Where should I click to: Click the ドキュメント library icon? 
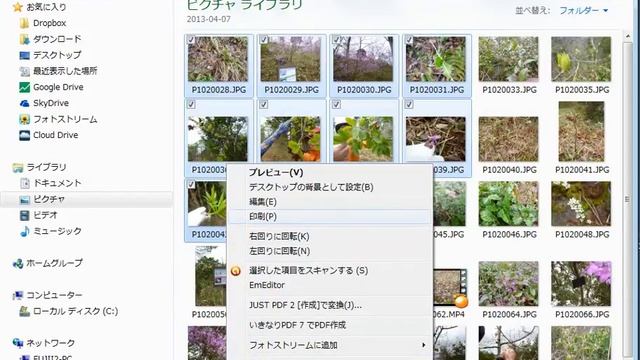[x=24, y=183]
